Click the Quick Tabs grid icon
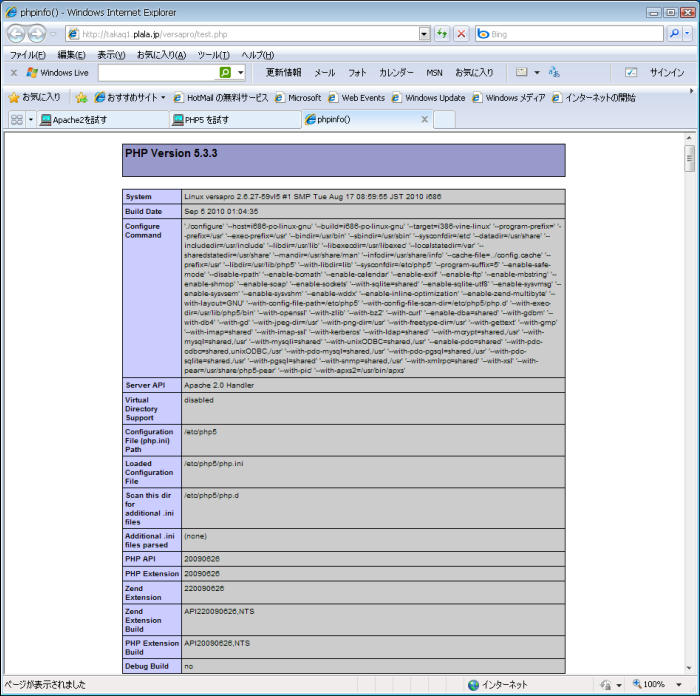The width and height of the screenshot is (700, 696). pyautogui.click(x=17, y=120)
